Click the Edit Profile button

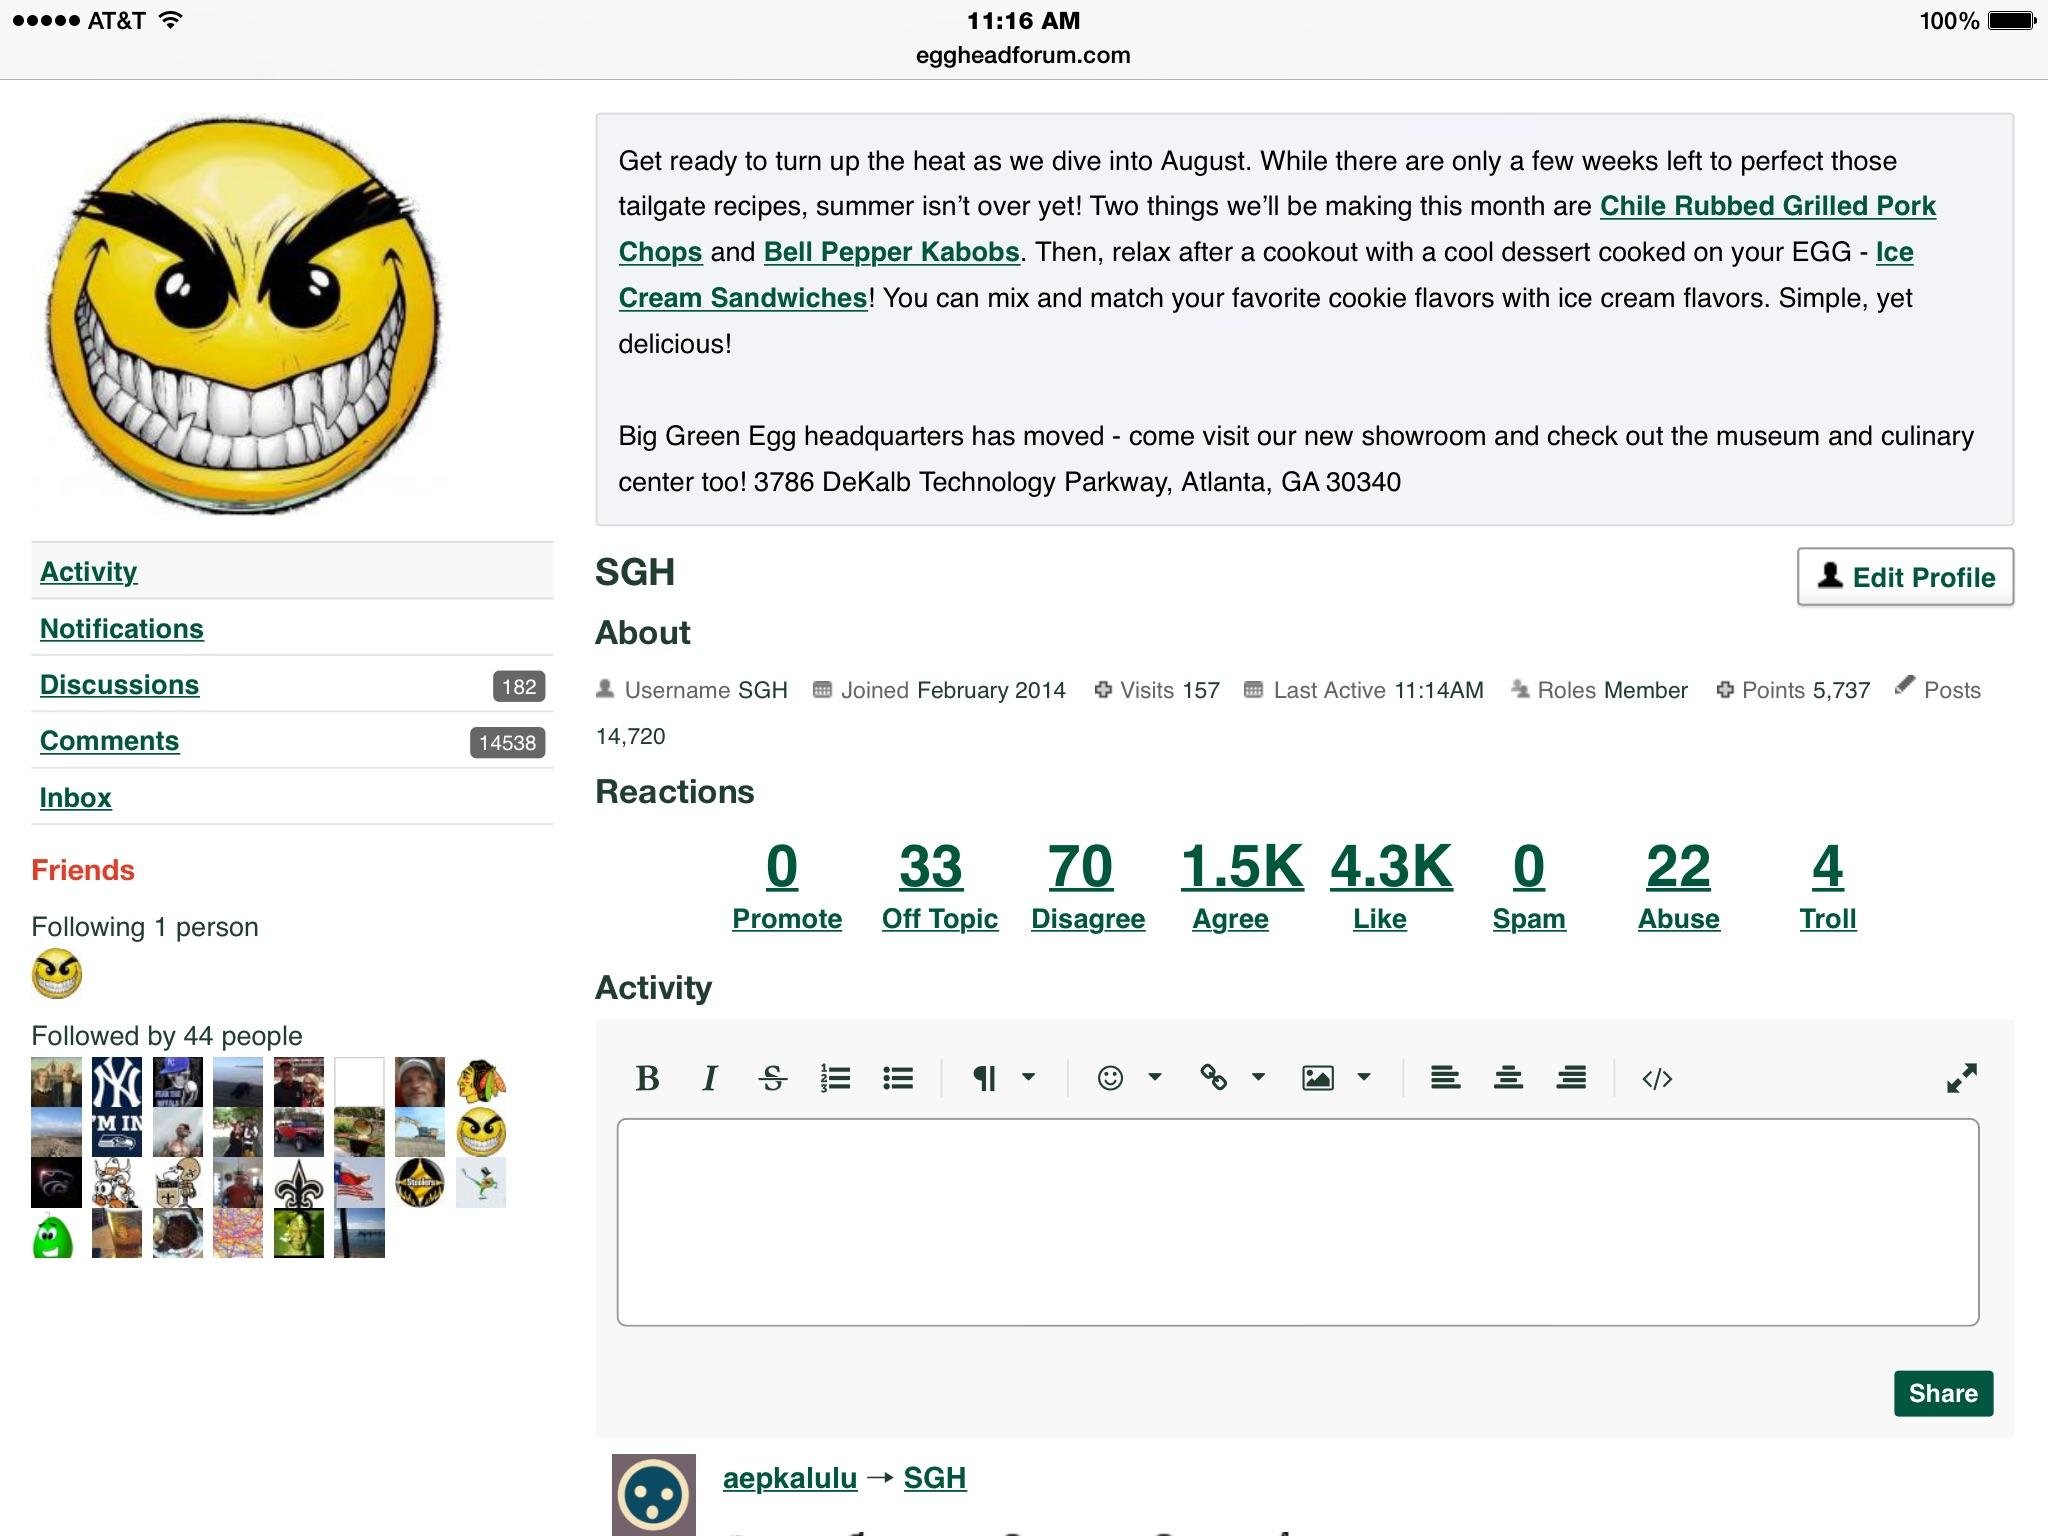click(1905, 577)
